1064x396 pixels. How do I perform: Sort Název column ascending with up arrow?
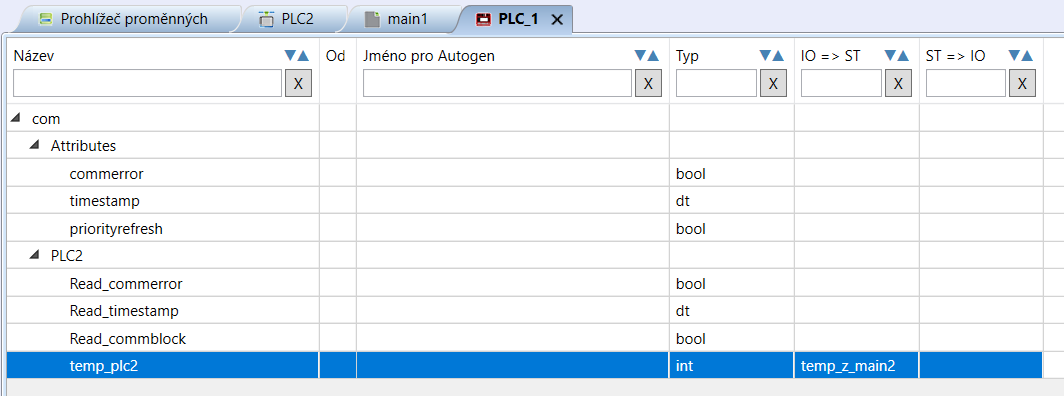click(303, 56)
